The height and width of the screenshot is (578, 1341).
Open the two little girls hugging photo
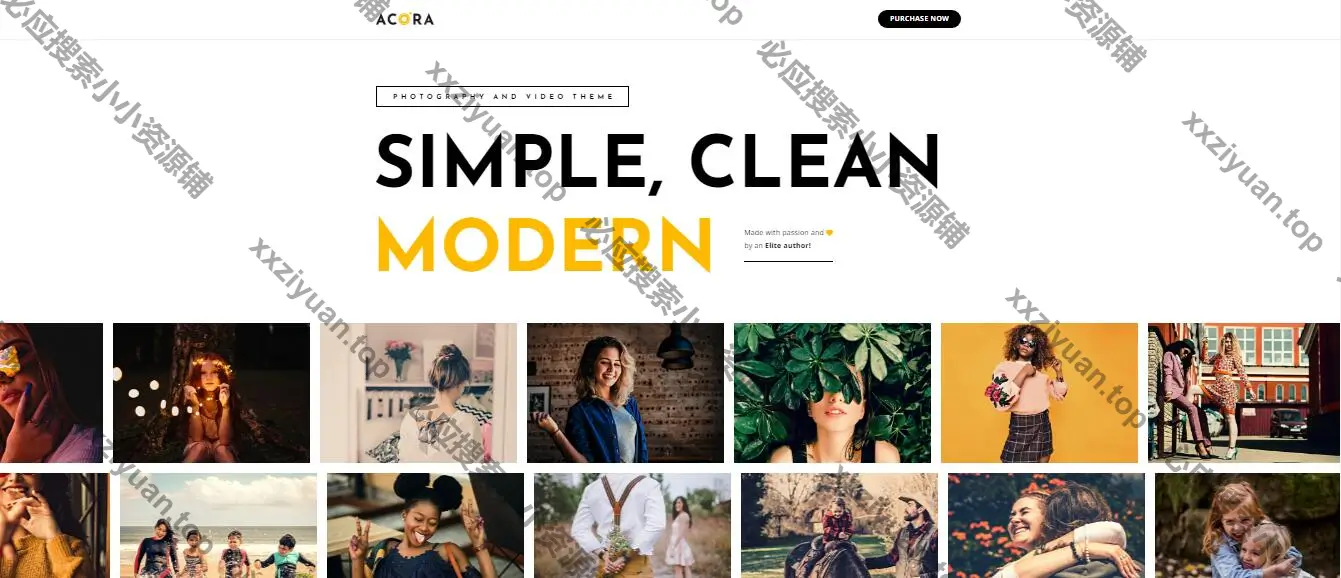pyautogui.click(x=1248, y=526)
